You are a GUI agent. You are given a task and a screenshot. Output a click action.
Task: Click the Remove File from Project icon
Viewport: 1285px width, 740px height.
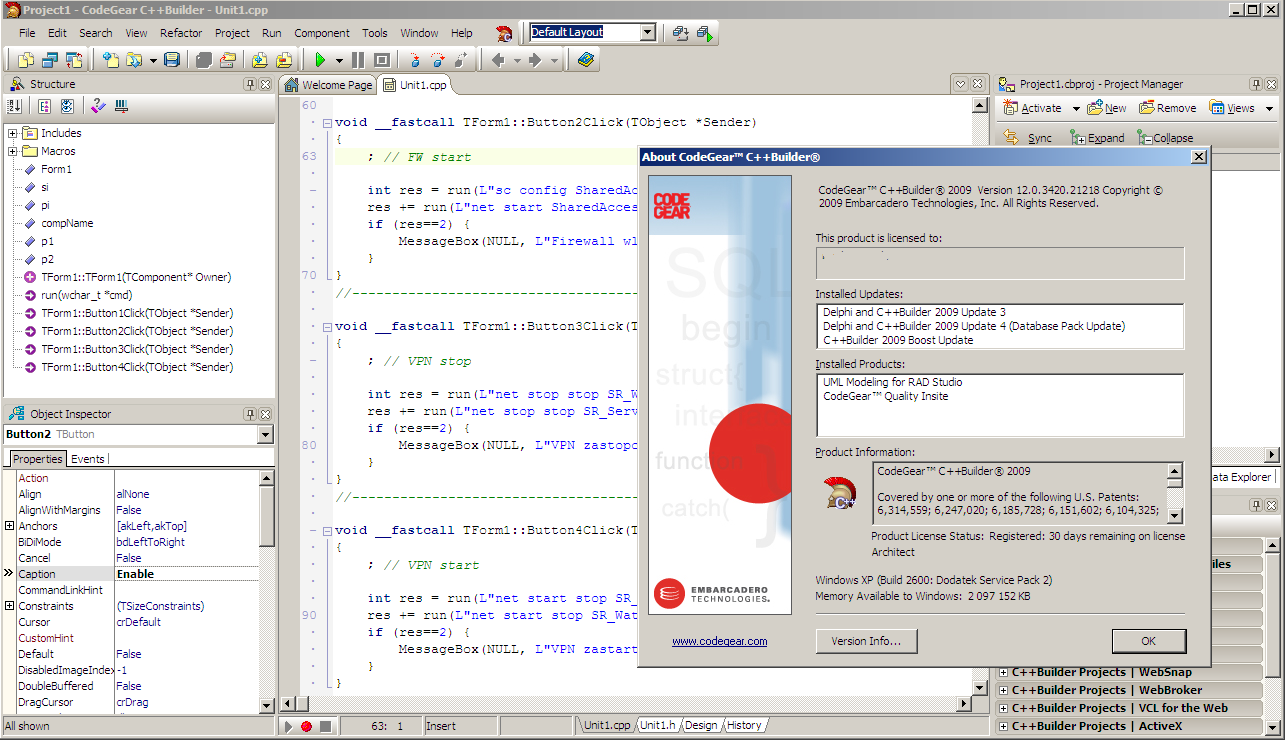(284, 60)
